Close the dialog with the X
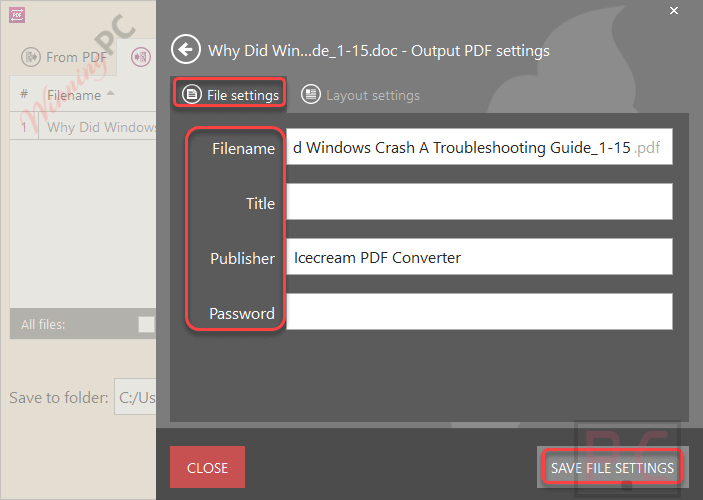This screenshot has width=703, height=500. click(673, 10)
